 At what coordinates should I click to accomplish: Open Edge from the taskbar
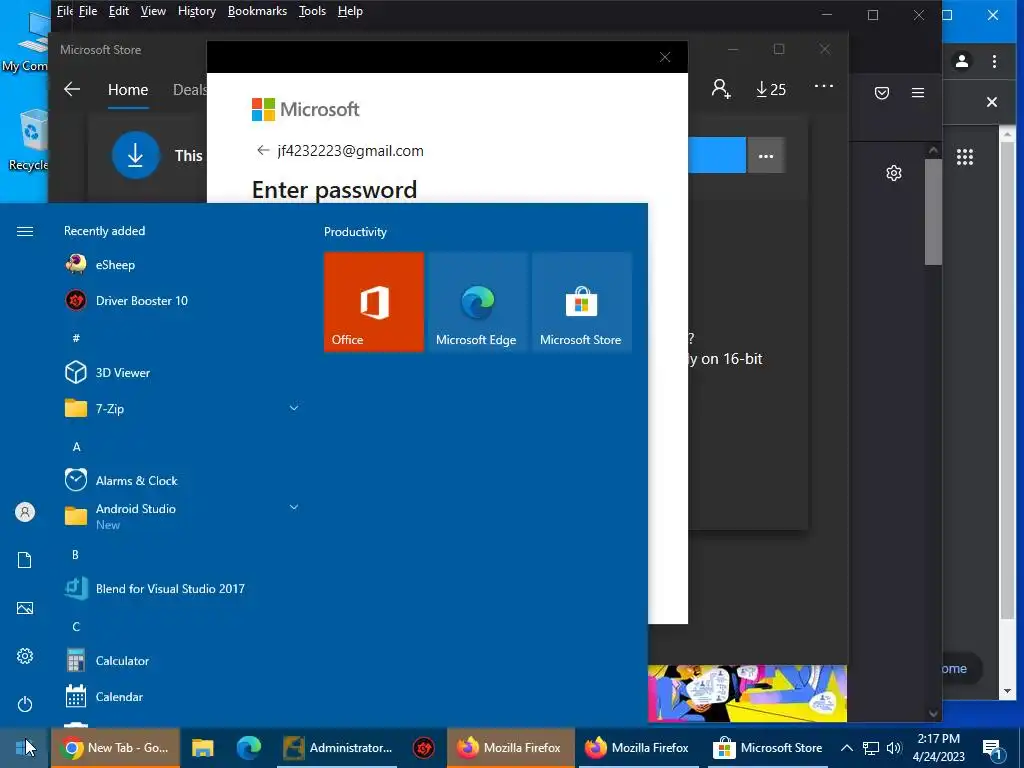[248, 748]
